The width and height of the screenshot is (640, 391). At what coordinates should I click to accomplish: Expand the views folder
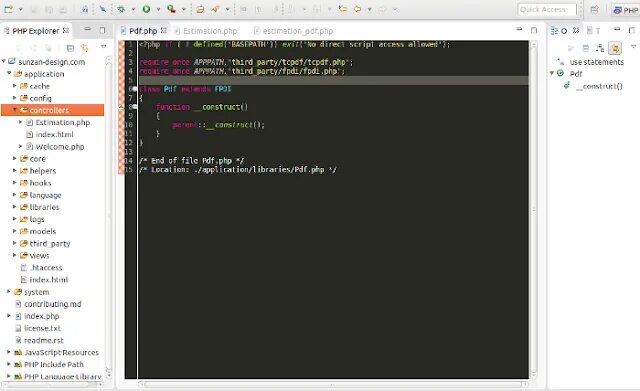point(15,255)
